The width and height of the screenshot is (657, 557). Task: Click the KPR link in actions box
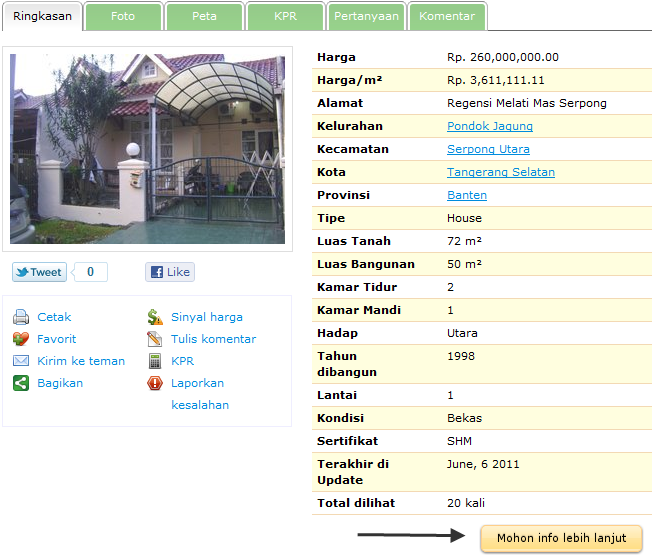182,361
